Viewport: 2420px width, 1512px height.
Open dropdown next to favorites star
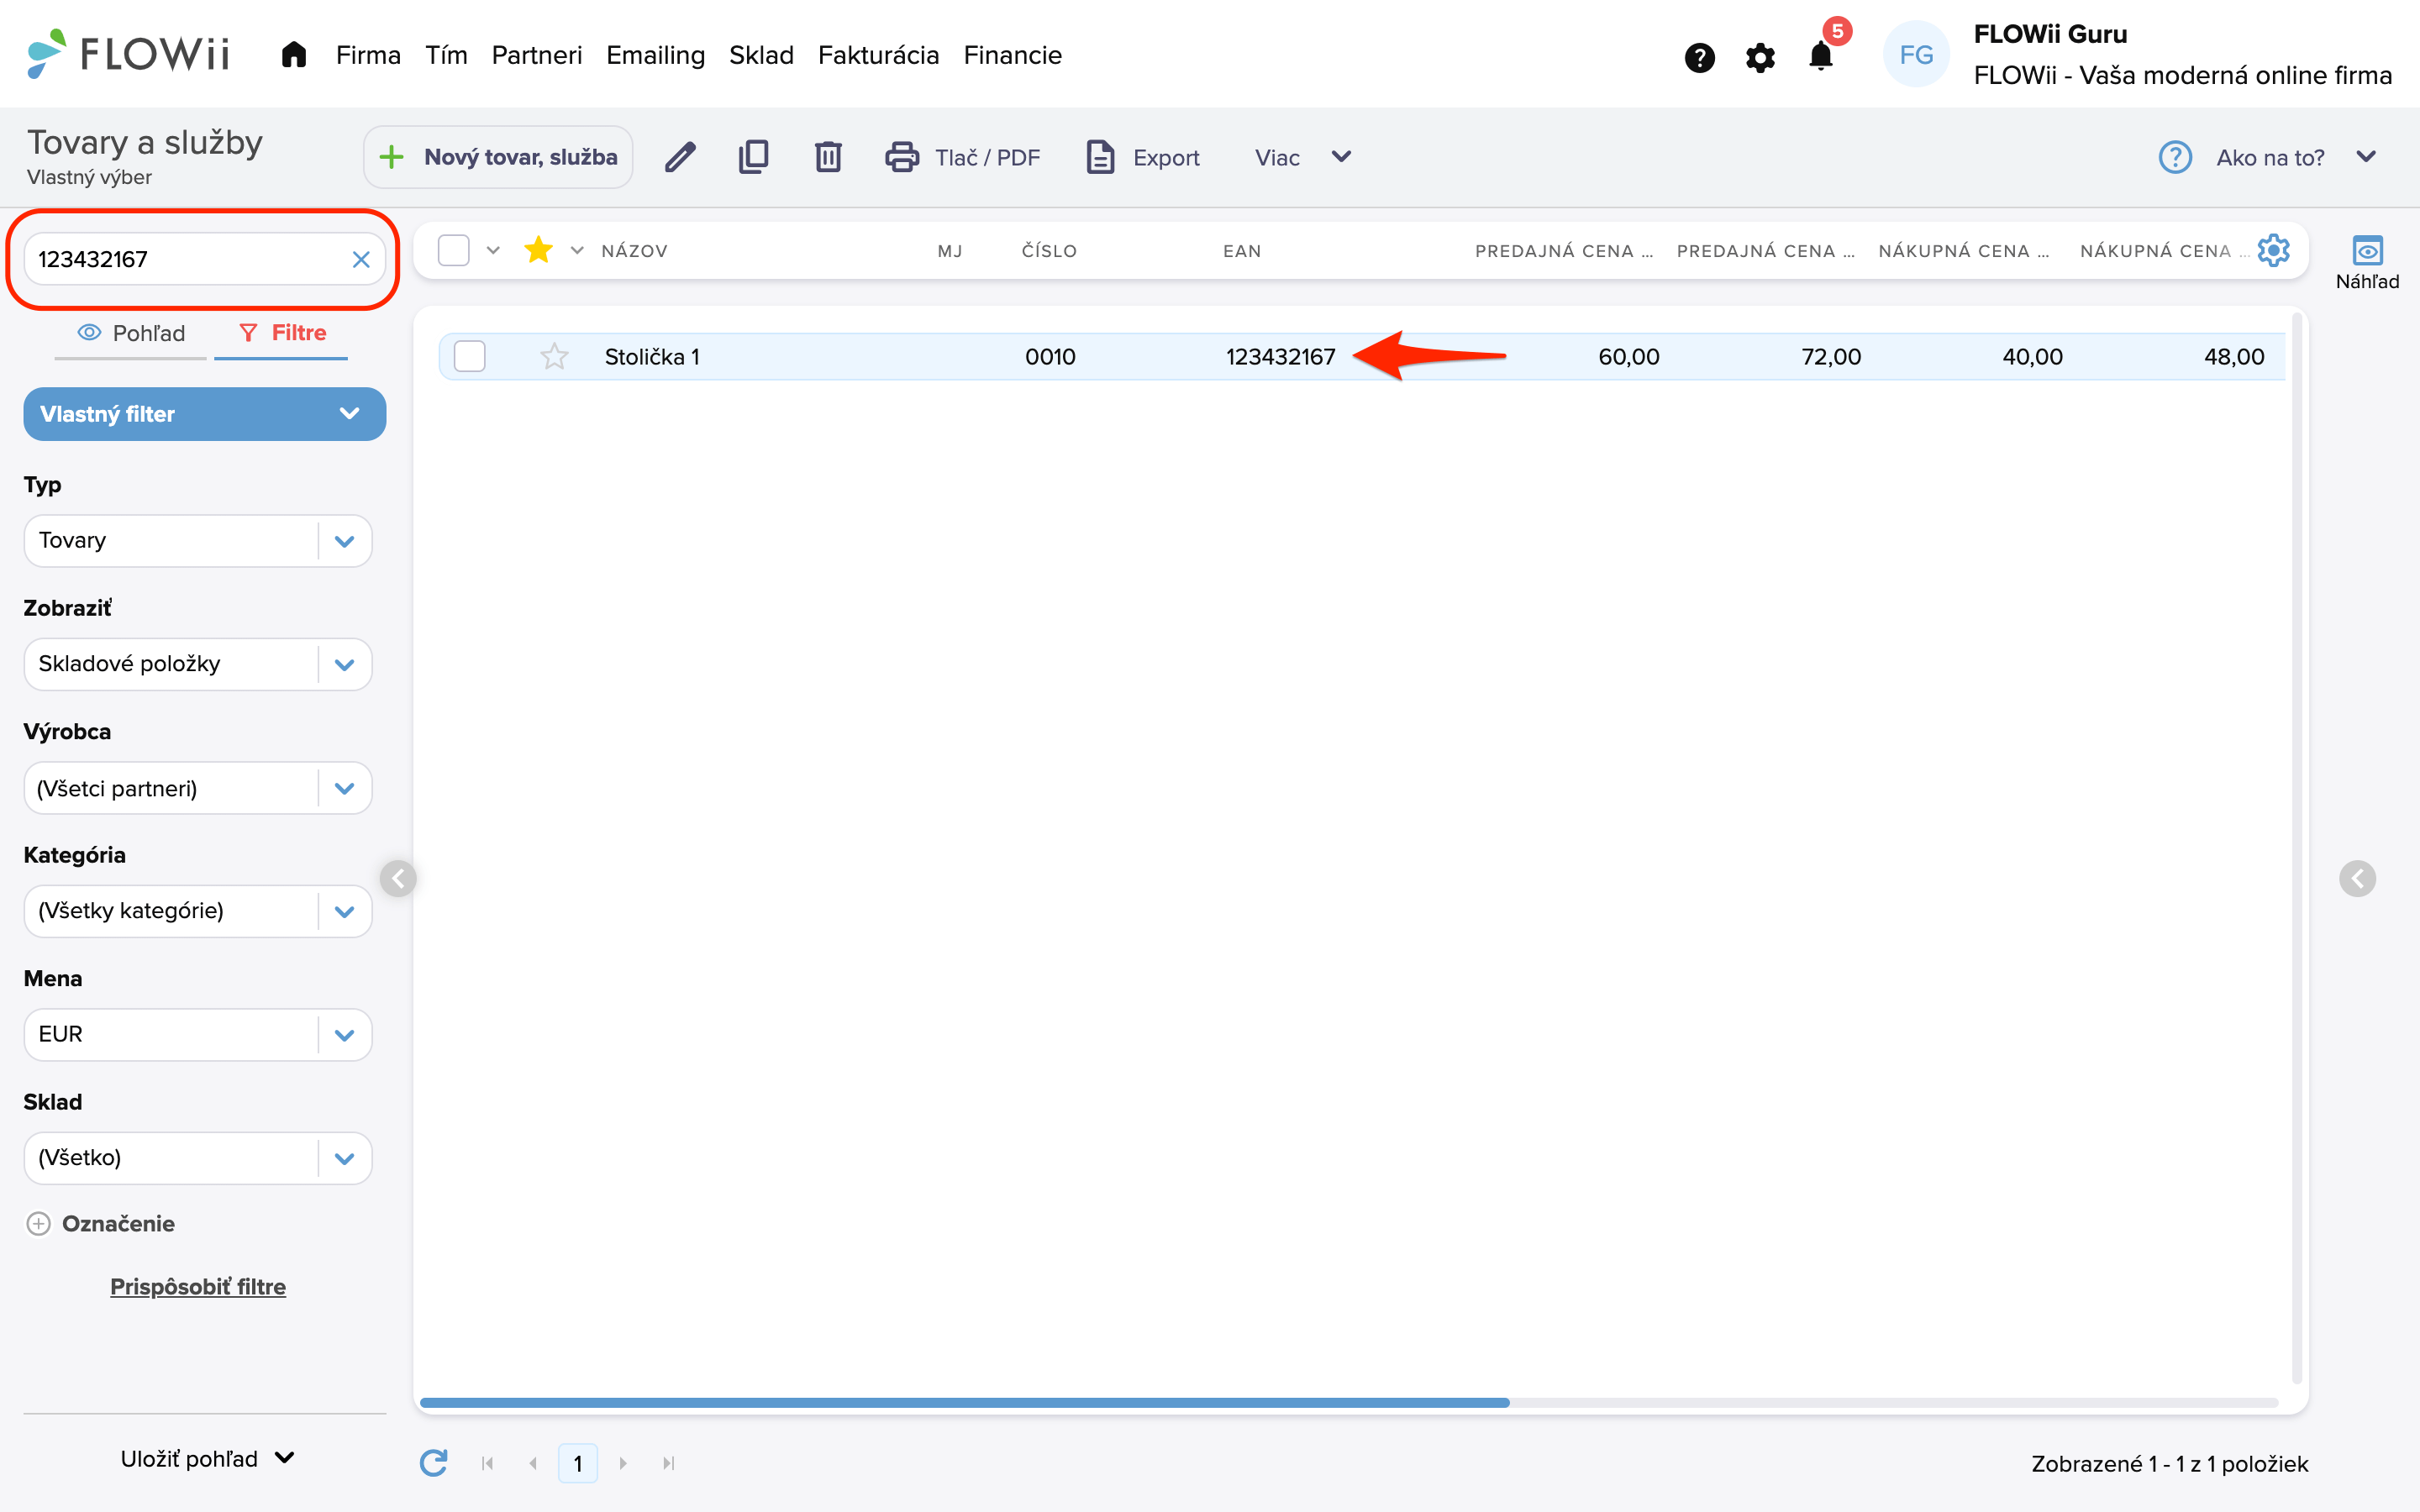click(577, 250)
